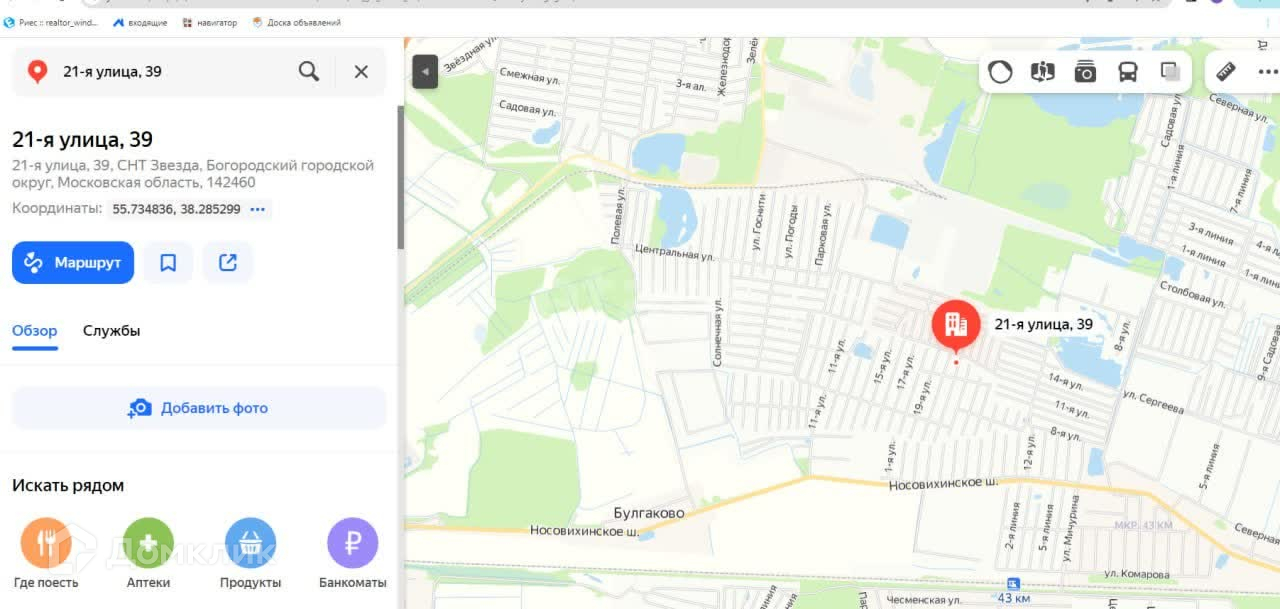Search nearby Аптеки category
The width and height of the screenshot is (1280, 609).
pyautogui.click(x=148, y=553)
